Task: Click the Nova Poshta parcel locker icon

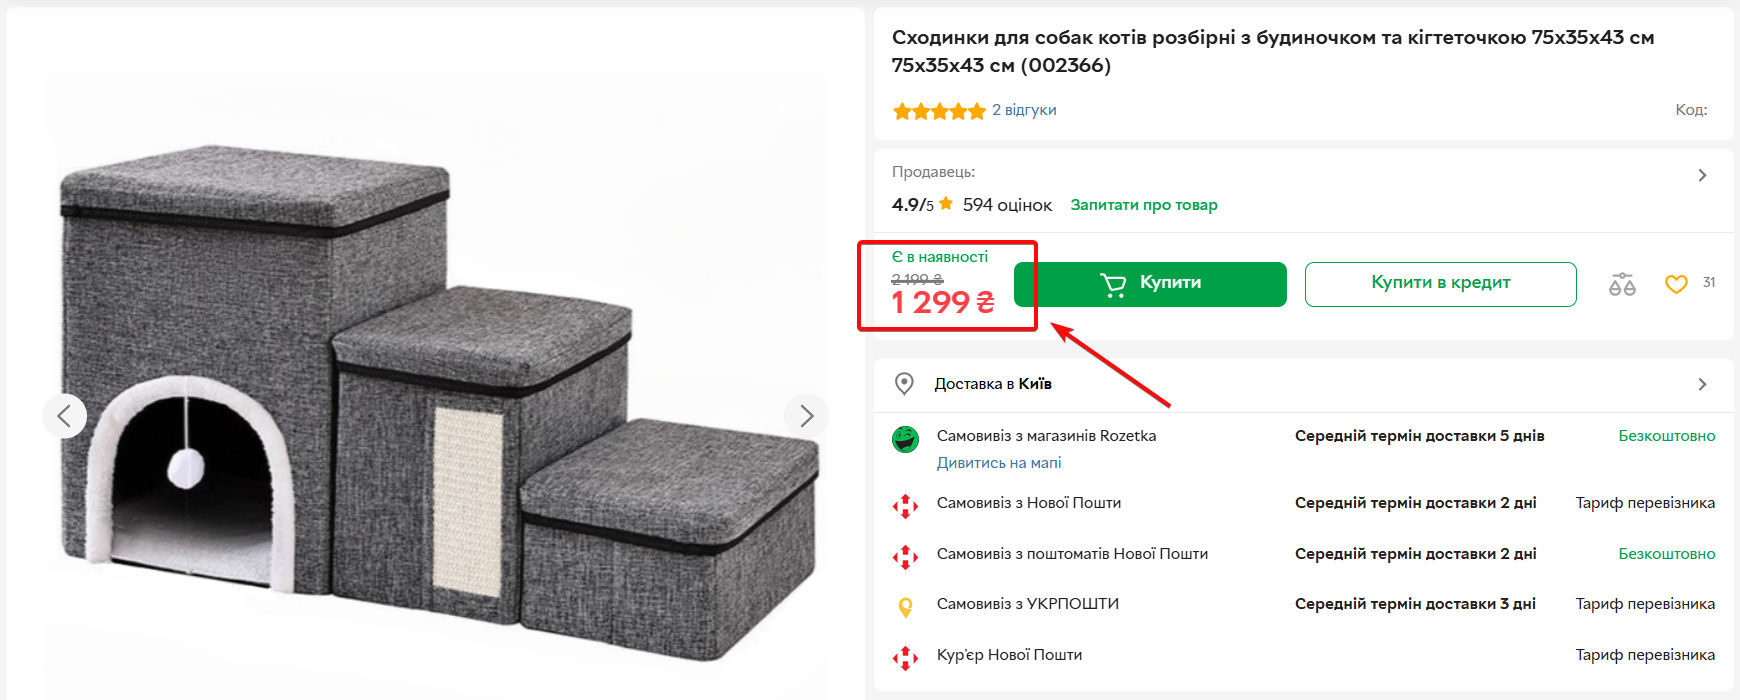Action: [905, 556]
